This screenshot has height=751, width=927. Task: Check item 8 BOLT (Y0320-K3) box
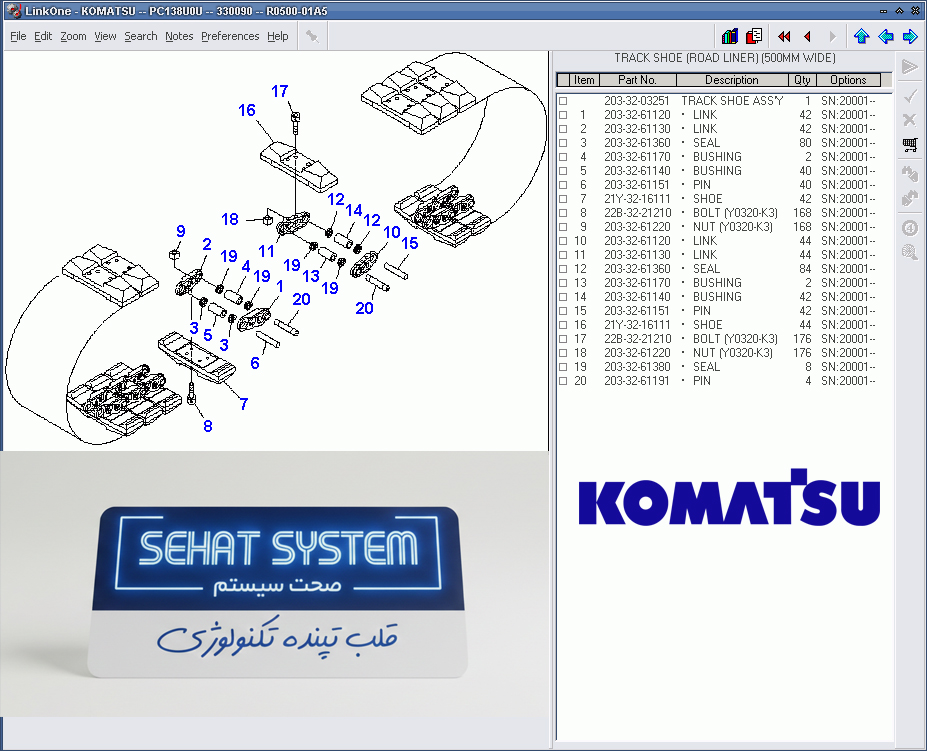[563, 213]
